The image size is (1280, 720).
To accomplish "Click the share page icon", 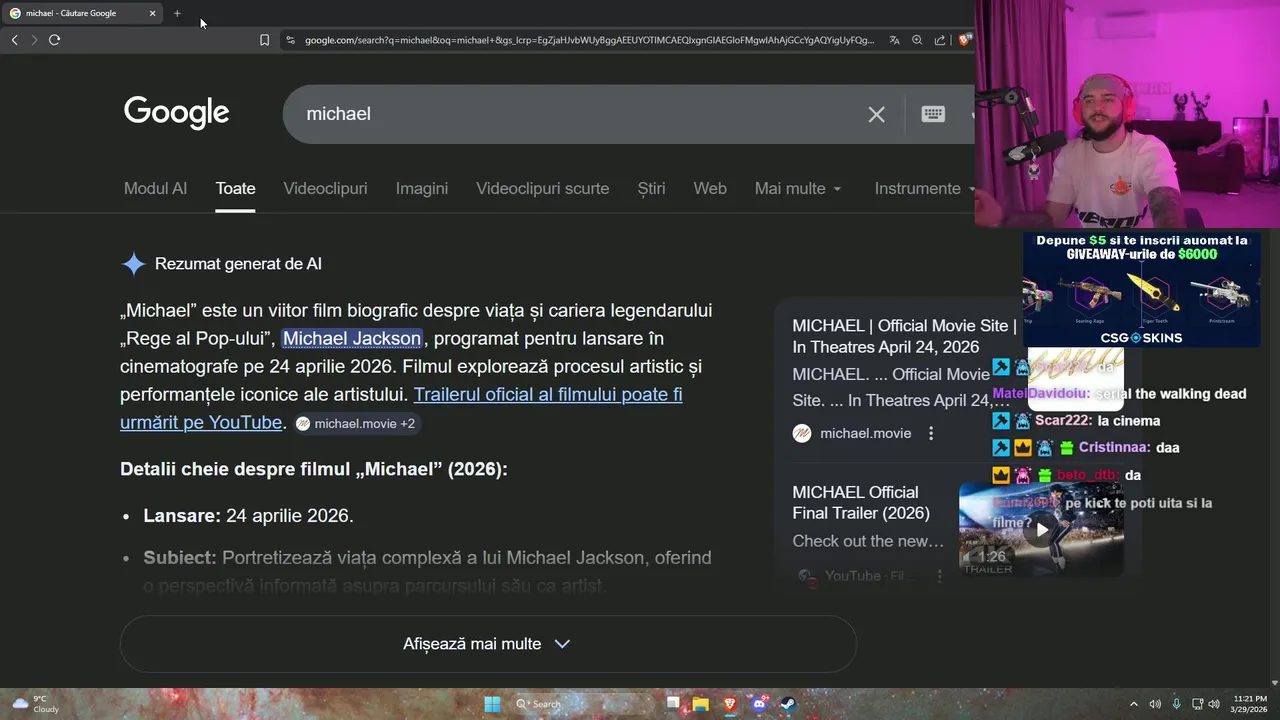I will pyautogui.click(x=940, y=40).
